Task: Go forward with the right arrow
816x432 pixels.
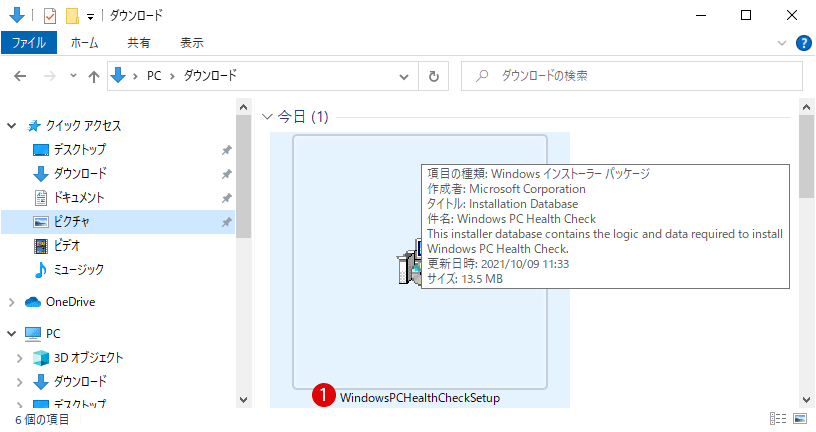Action: (49, 76)
